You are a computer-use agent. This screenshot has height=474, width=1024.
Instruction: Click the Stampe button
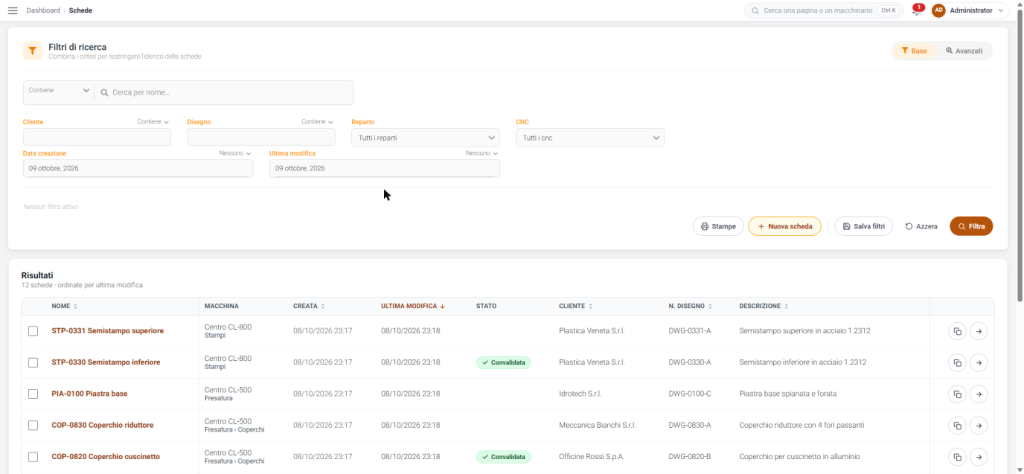[718, 227]
